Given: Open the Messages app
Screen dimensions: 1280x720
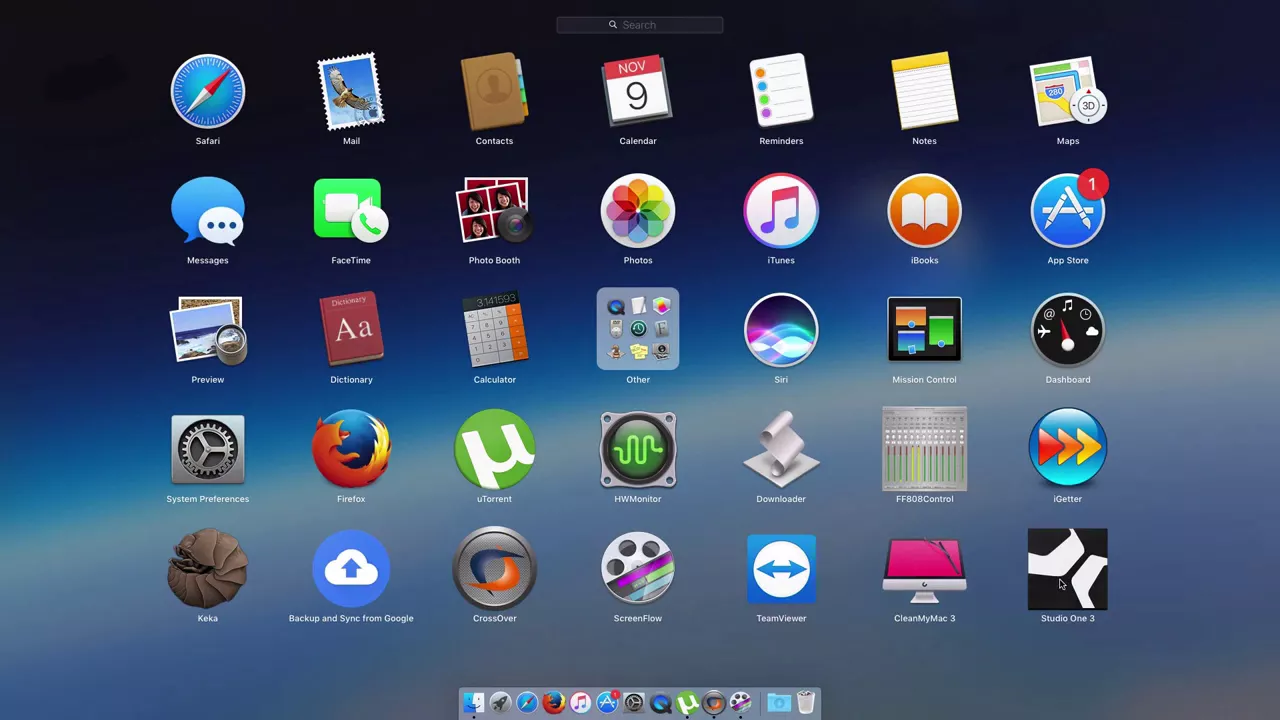Looking at the screenshot, I should tap(207, 212).
